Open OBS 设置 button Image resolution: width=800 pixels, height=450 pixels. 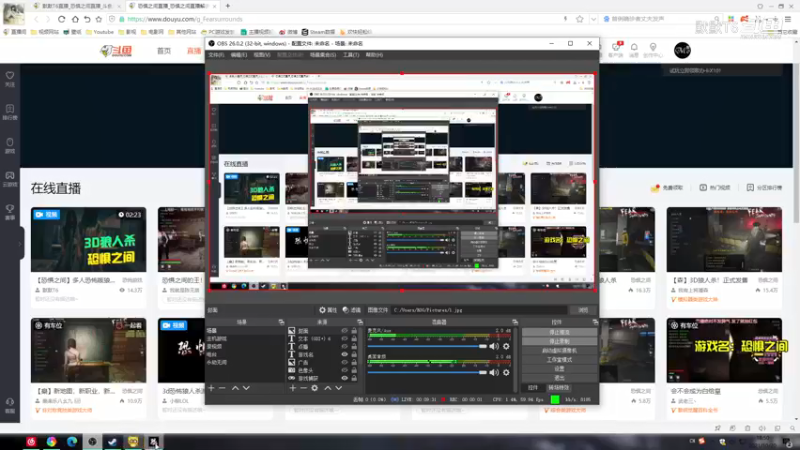point(559,368)
